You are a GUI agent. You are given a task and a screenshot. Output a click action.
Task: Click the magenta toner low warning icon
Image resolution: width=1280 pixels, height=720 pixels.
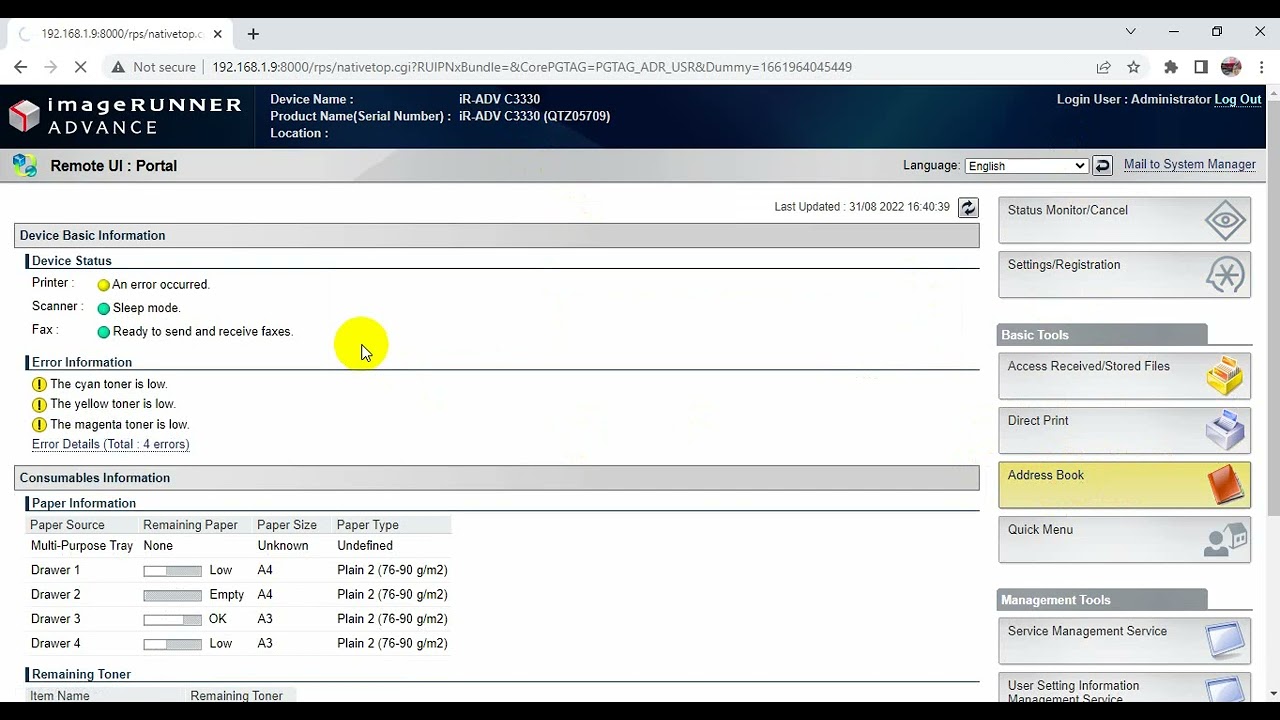click(39, 424)
